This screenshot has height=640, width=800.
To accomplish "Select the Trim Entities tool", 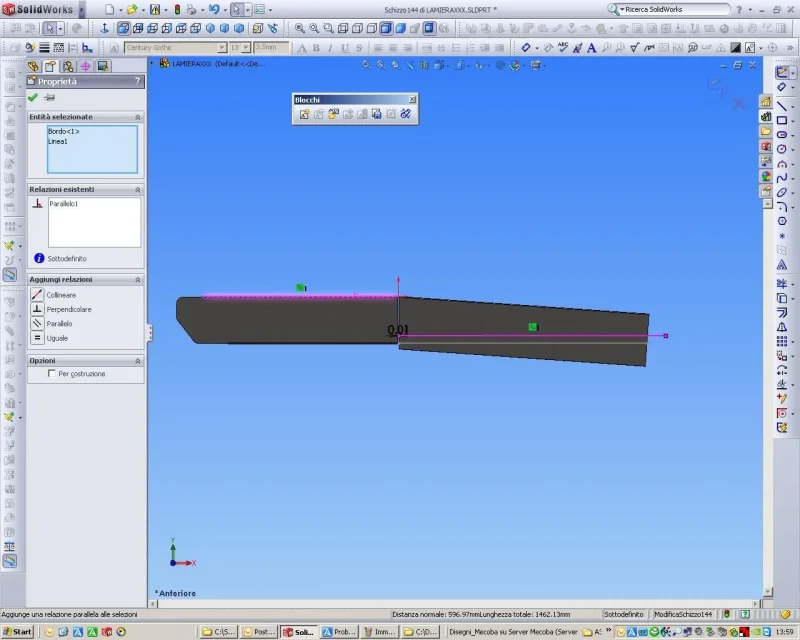I will pyautogui.click(x=782, y=284).
